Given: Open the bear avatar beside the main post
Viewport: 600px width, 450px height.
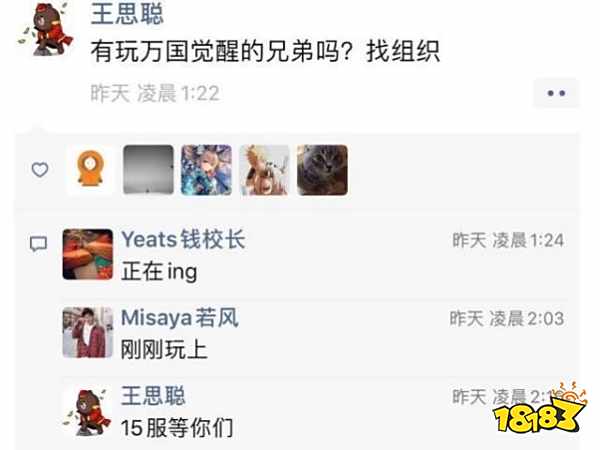Looking at the screenshot, I should (x=46, y=29).
